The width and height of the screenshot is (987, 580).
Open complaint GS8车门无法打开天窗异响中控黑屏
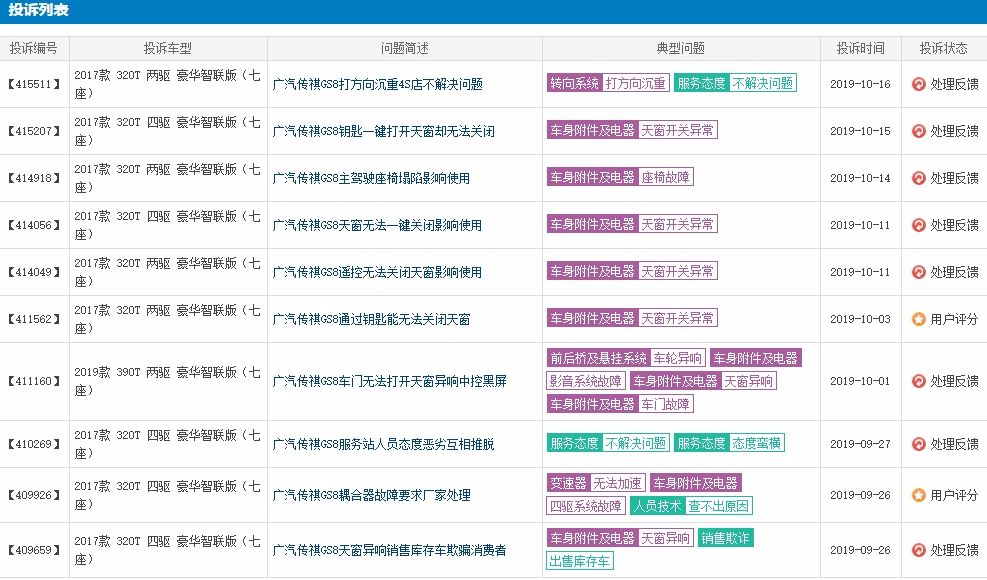click(390, 382)
